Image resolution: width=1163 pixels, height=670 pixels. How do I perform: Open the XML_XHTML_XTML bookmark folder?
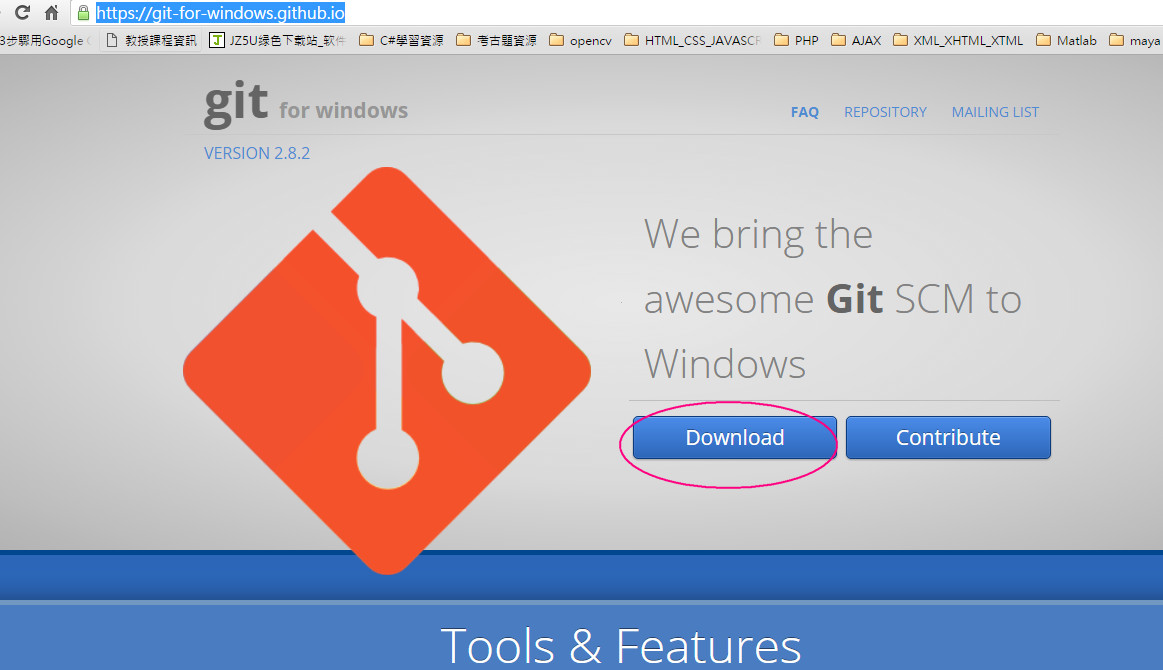958,40
